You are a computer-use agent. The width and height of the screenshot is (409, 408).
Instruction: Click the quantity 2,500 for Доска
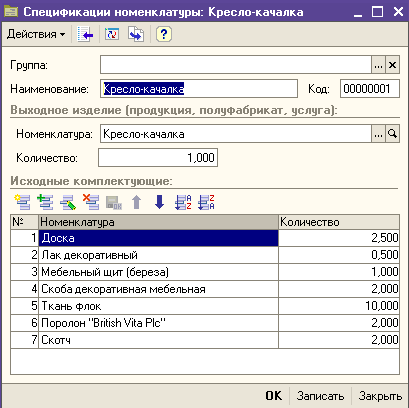[339, 238]
